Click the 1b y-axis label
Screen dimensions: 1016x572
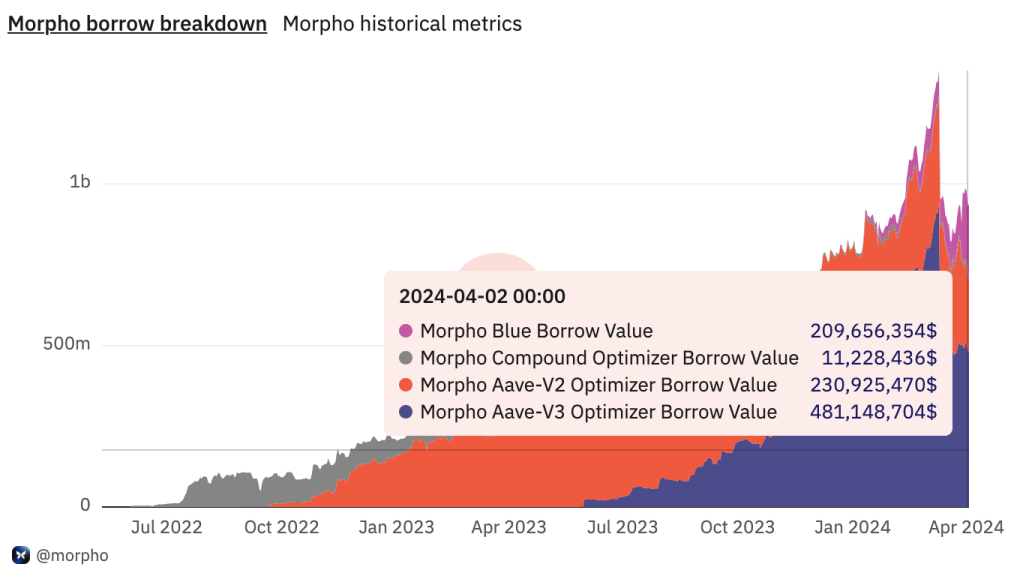(79, 182)
